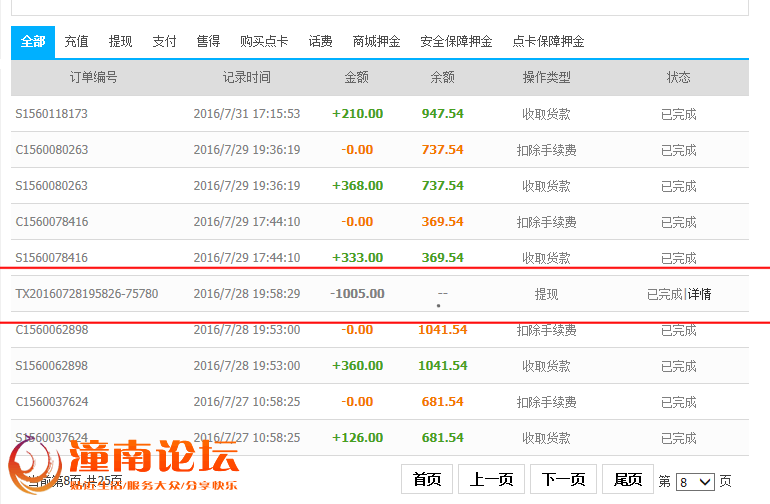Jump to last page with 尾页
Viewport: 770px width, 504px height.
point(628,479)
